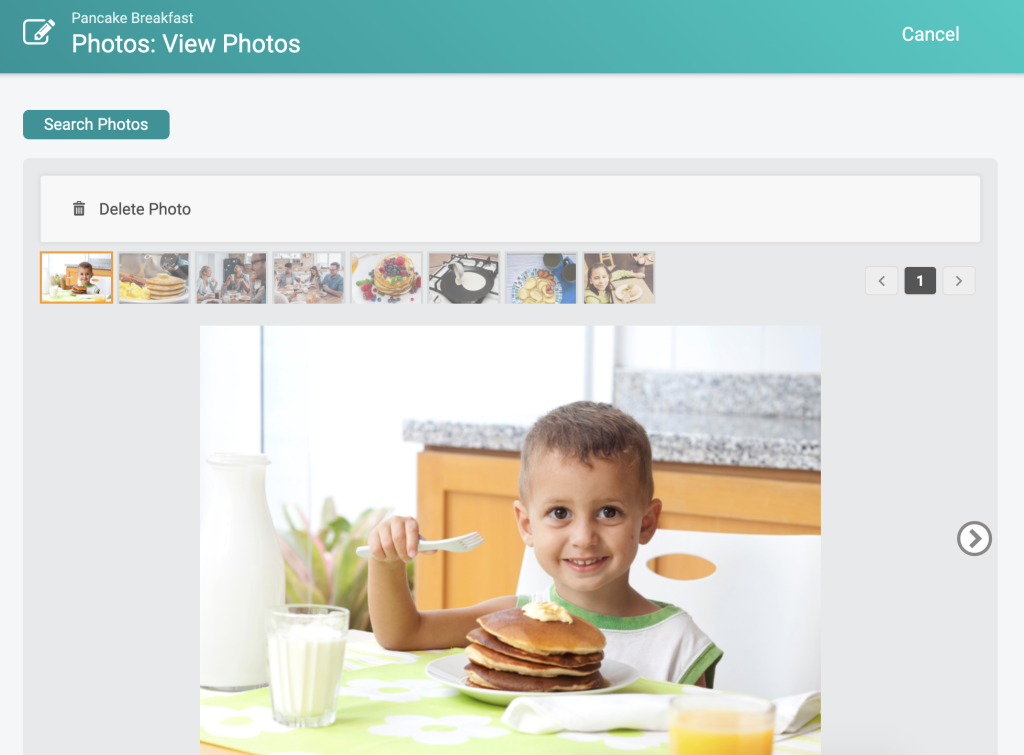The height and width of the screenshot is (755, 1024).
Task: Select thumbnail of smiling girl with plate
Action: click(619, 278)
